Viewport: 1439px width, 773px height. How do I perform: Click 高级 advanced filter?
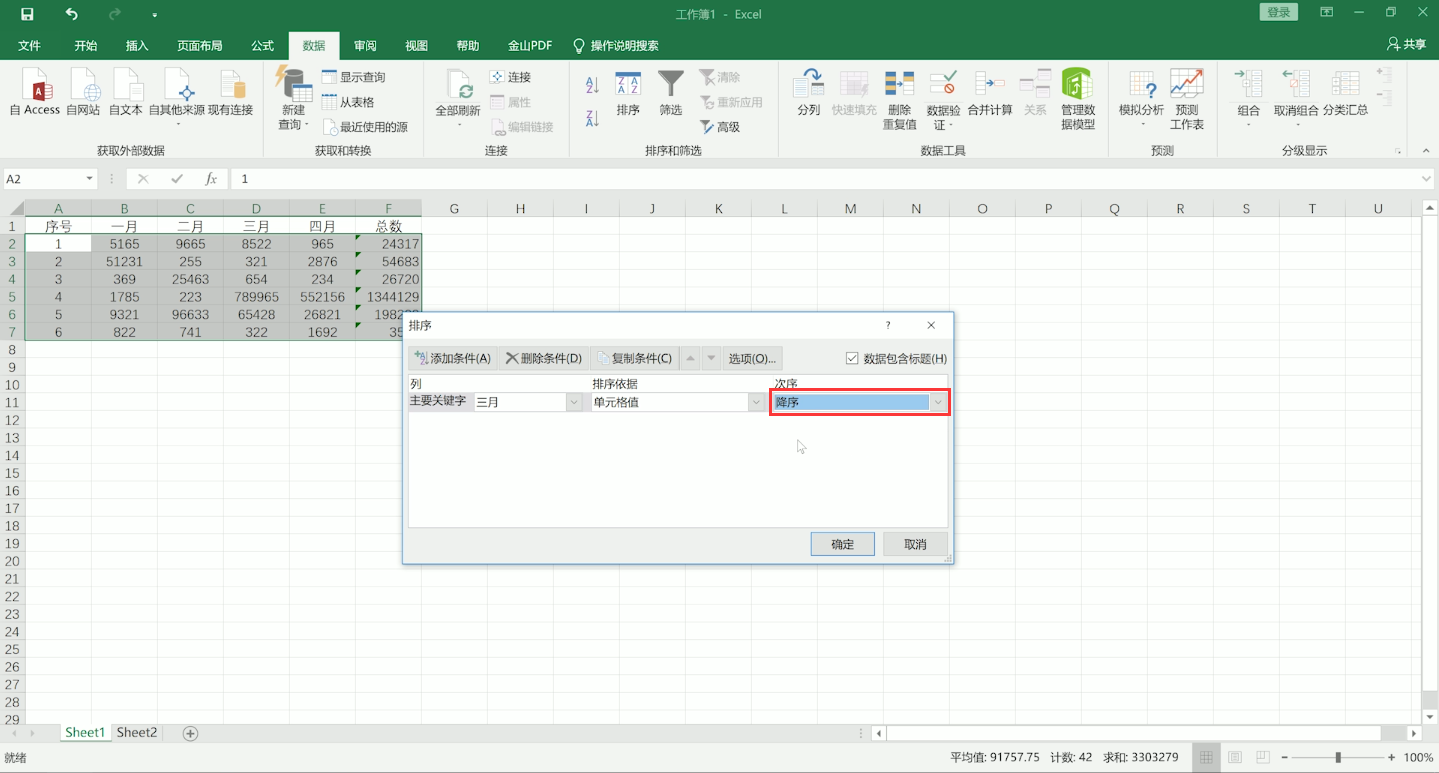click(720, 127)
